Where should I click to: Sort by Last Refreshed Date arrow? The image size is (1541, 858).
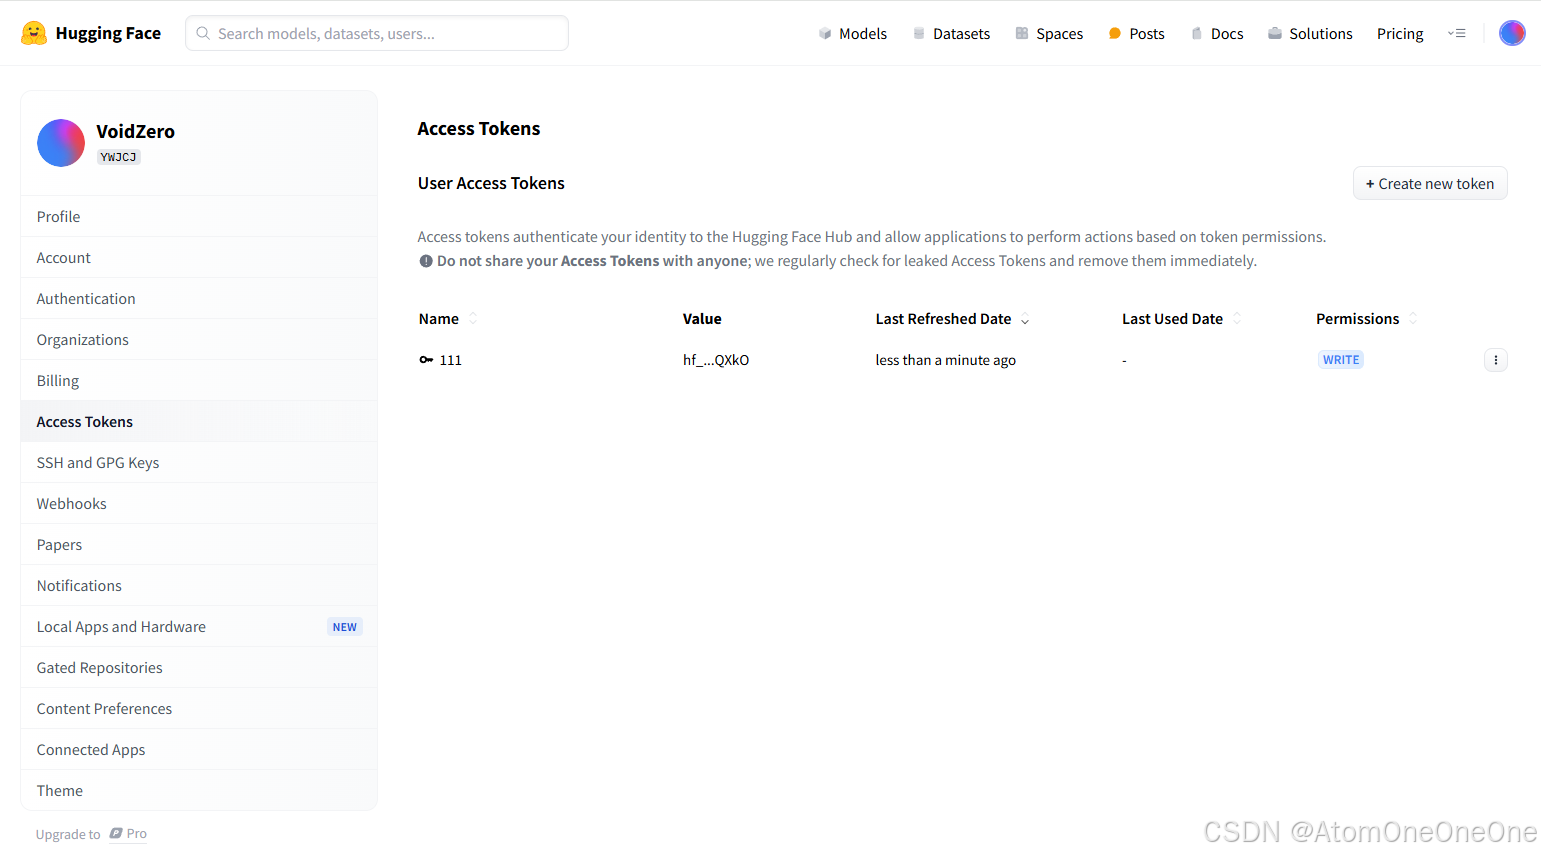tap(1025, 320)
